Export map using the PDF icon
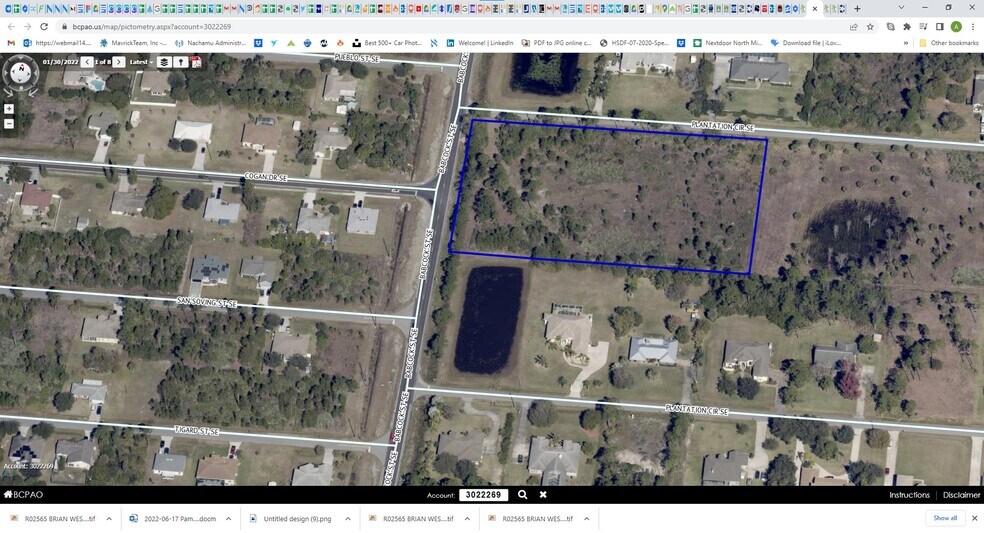Screen dimensions: 984x533 tap(196, 62)
